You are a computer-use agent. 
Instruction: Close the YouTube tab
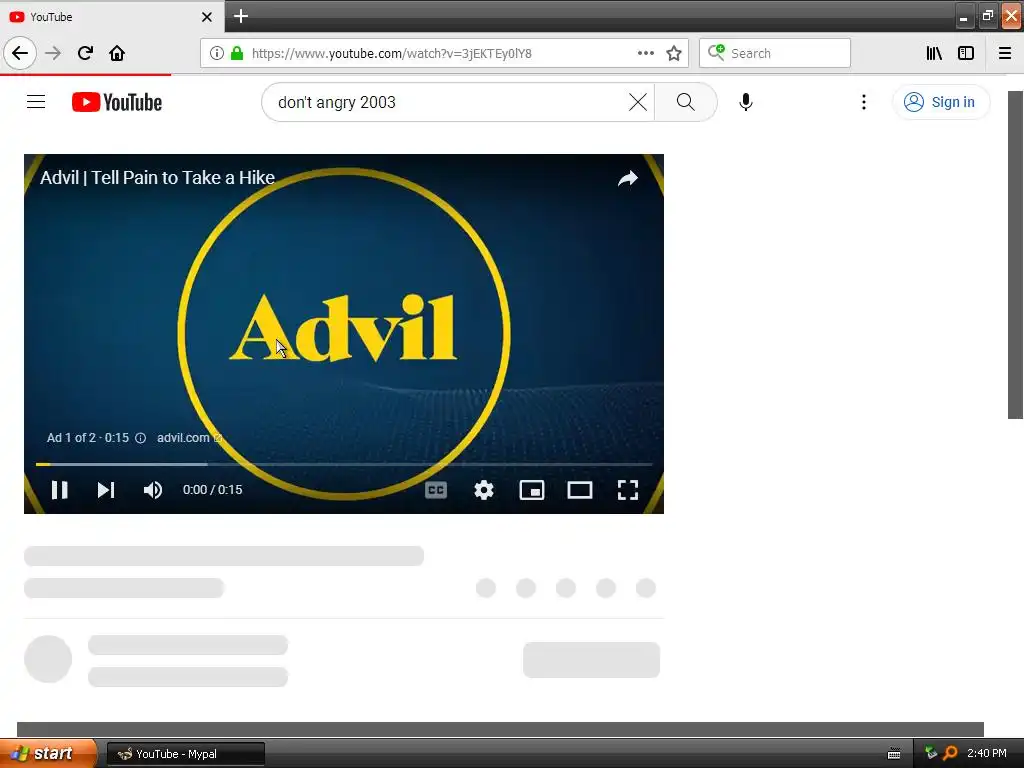click(206, 17)
